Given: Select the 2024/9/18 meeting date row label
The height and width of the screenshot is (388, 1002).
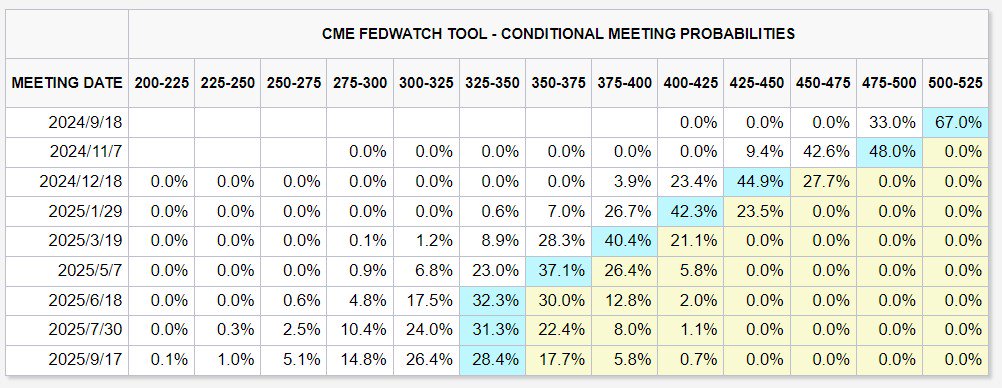Looking at the screenshot, I should [67, 122].
